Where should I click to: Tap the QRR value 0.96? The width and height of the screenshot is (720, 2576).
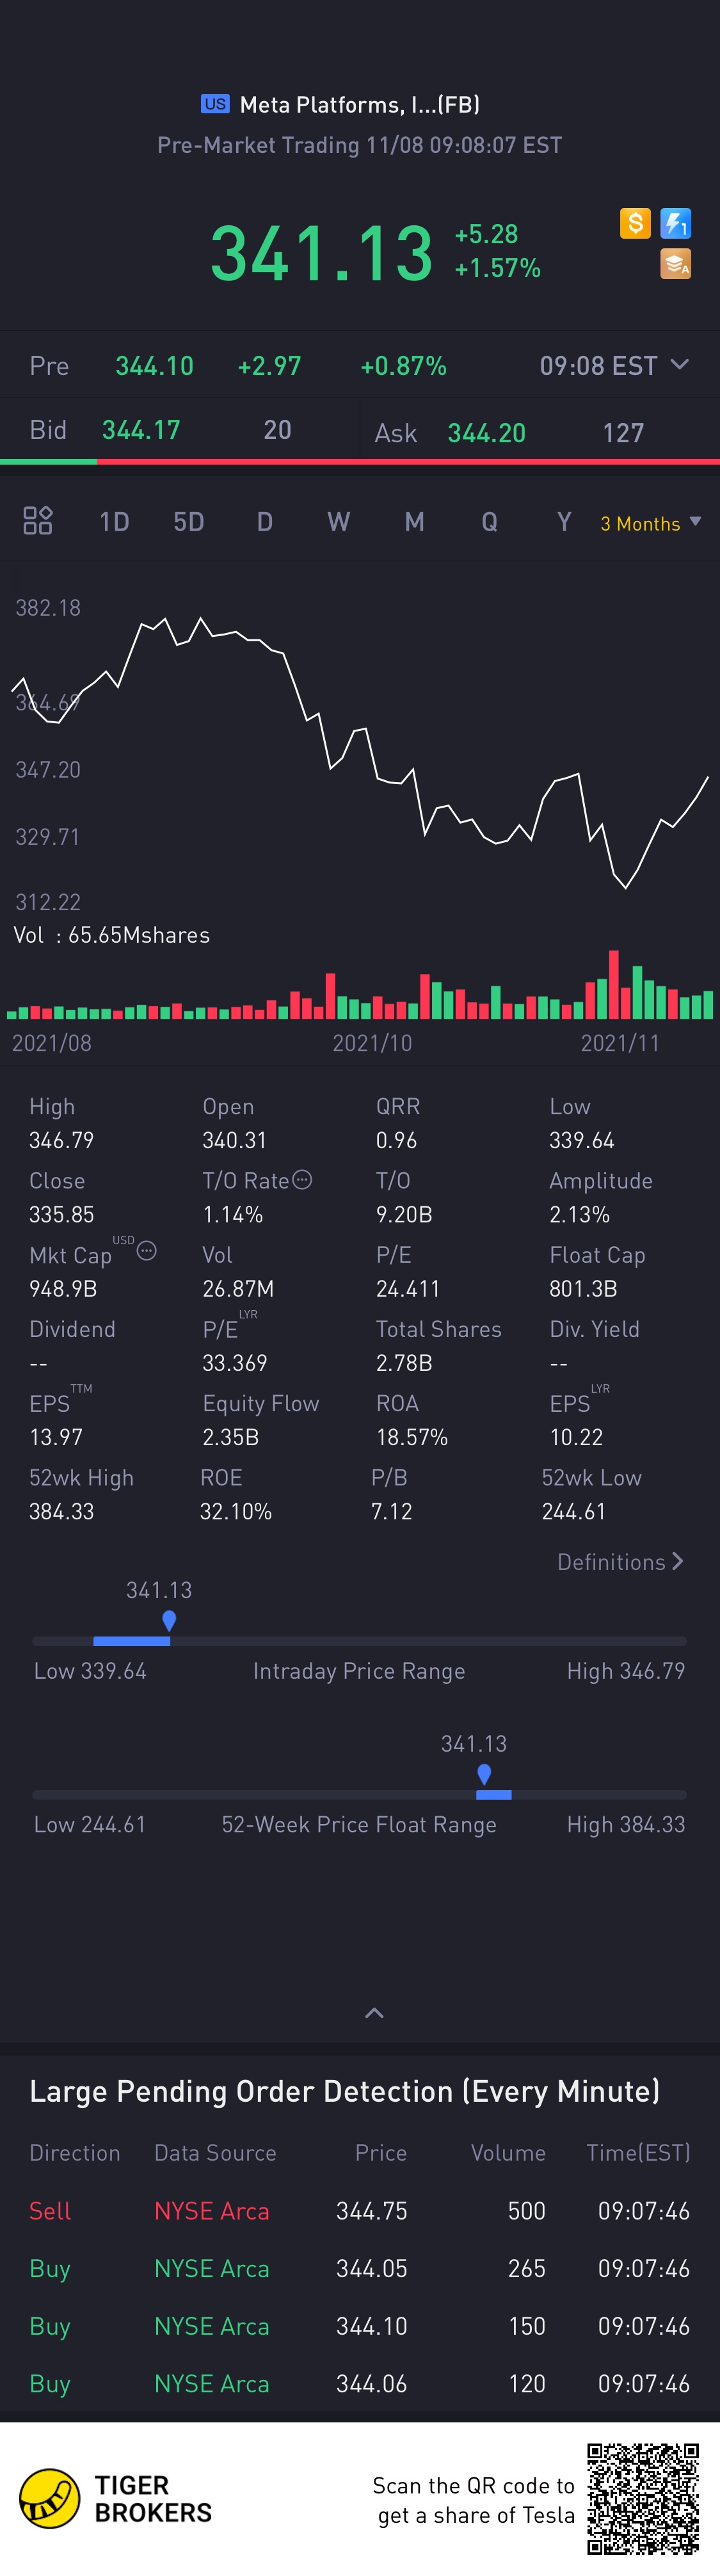pyautogui.click(x=397, y=1141)
